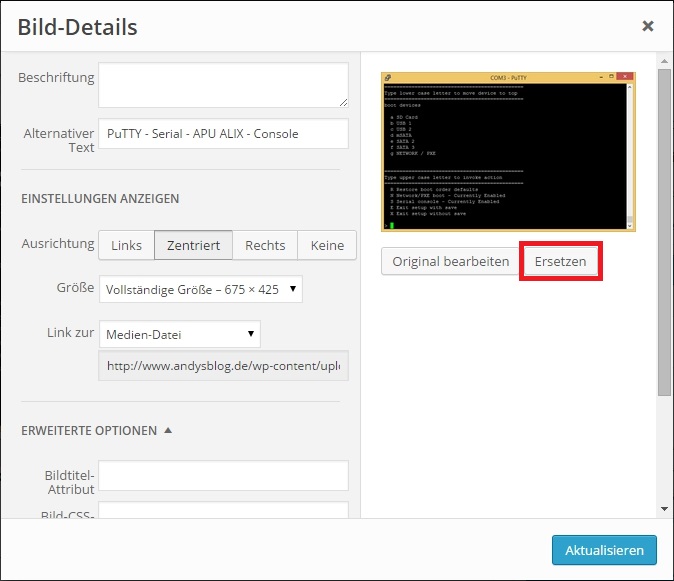Click the PuTTY console image preview
The height and width of the screenshot is (581, 674).
pos(507,152)
